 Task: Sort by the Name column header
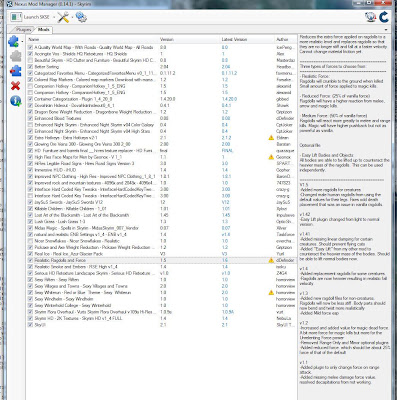pos(92,39)
